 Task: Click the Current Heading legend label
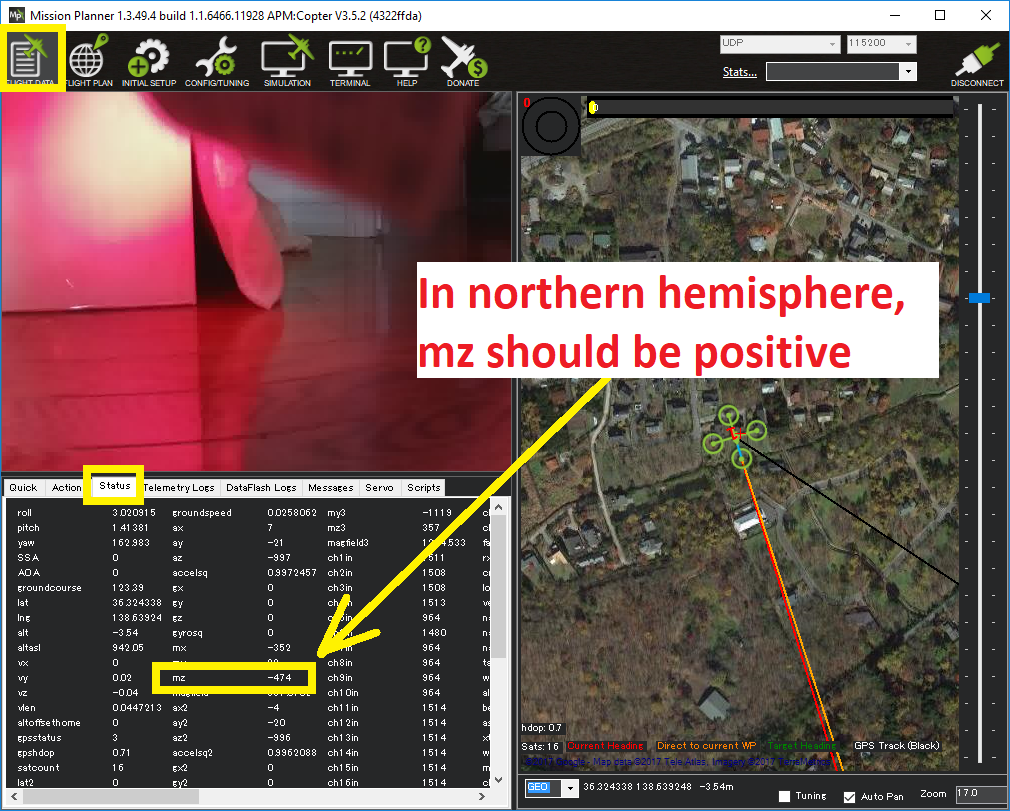click(x=605, y=746)
